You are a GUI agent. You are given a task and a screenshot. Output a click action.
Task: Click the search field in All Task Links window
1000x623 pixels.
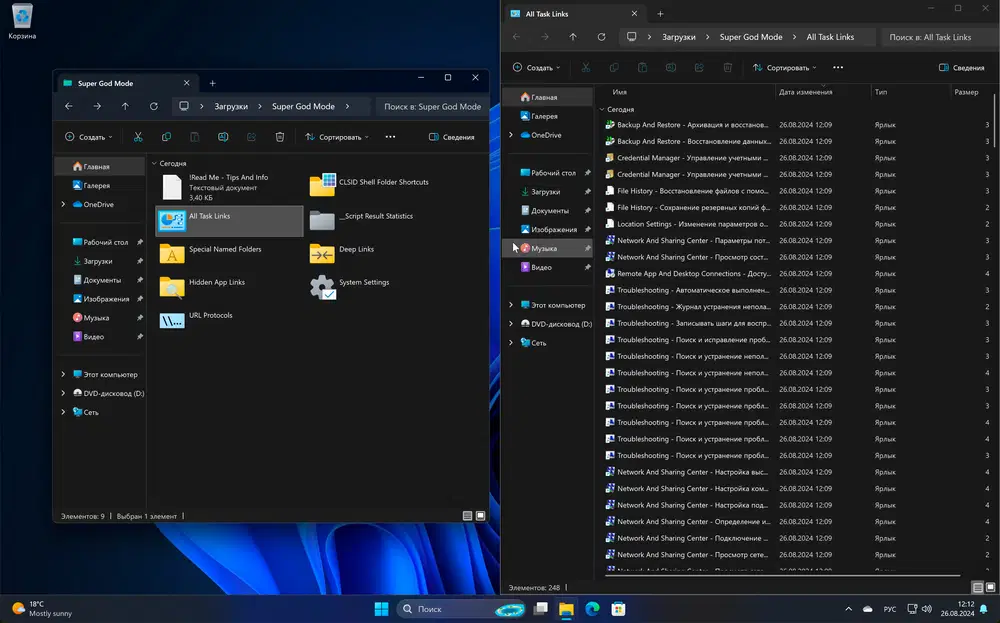[x=935, y=37]
